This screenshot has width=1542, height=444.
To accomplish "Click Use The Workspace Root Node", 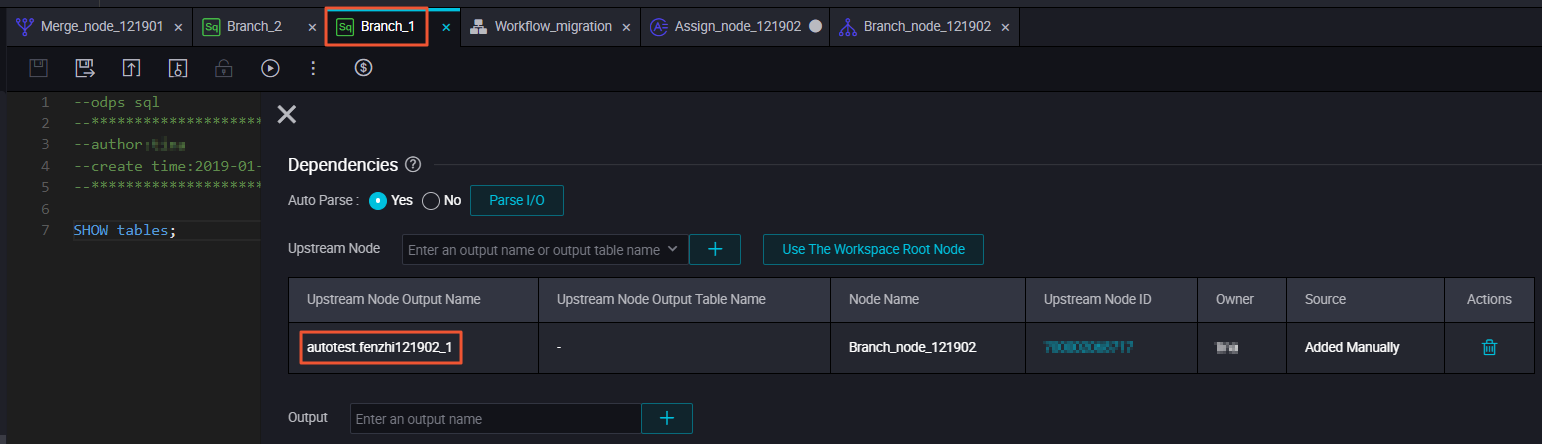I will pos(873,249).
